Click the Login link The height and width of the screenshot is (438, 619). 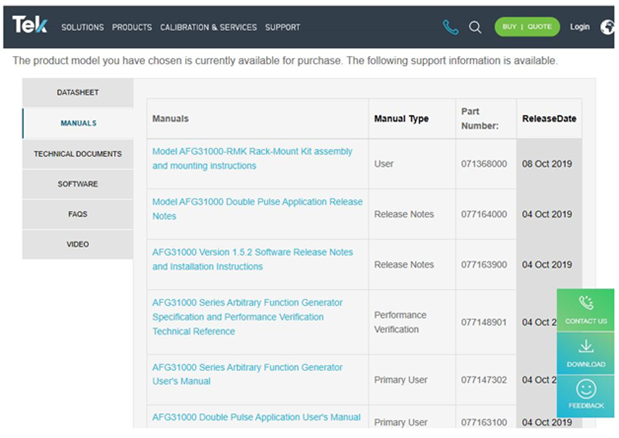579,27
